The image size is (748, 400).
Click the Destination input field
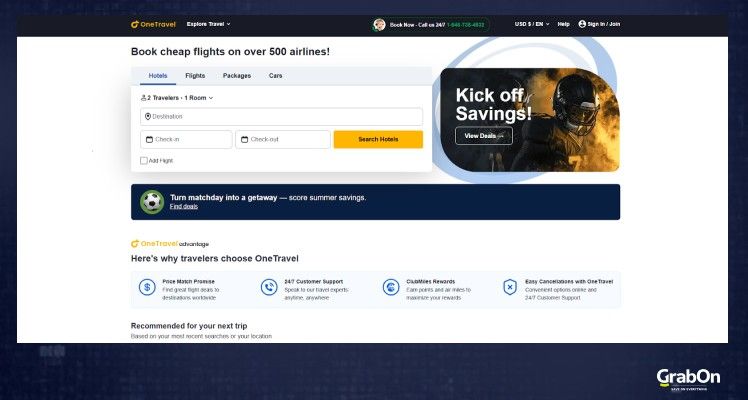(x=281, y=117)
